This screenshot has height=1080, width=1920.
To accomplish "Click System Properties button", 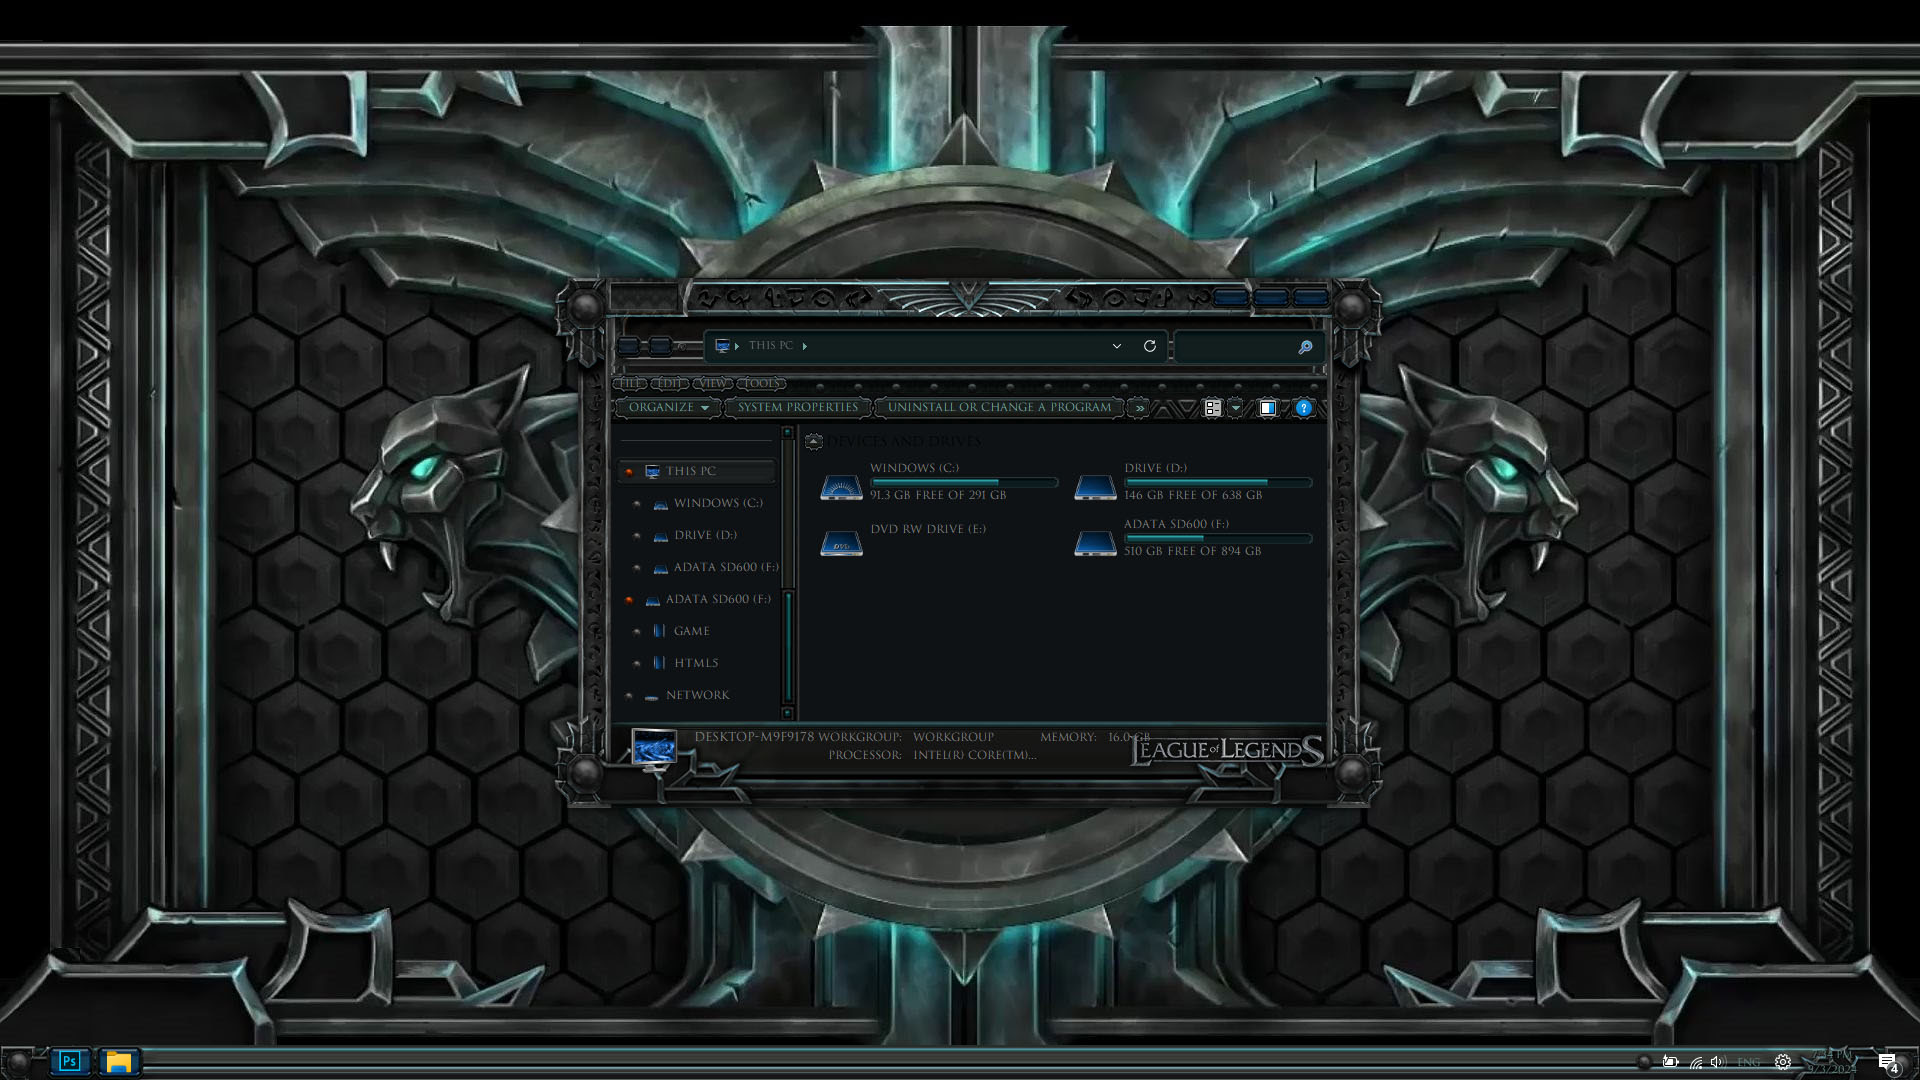I will coord(797,408).
